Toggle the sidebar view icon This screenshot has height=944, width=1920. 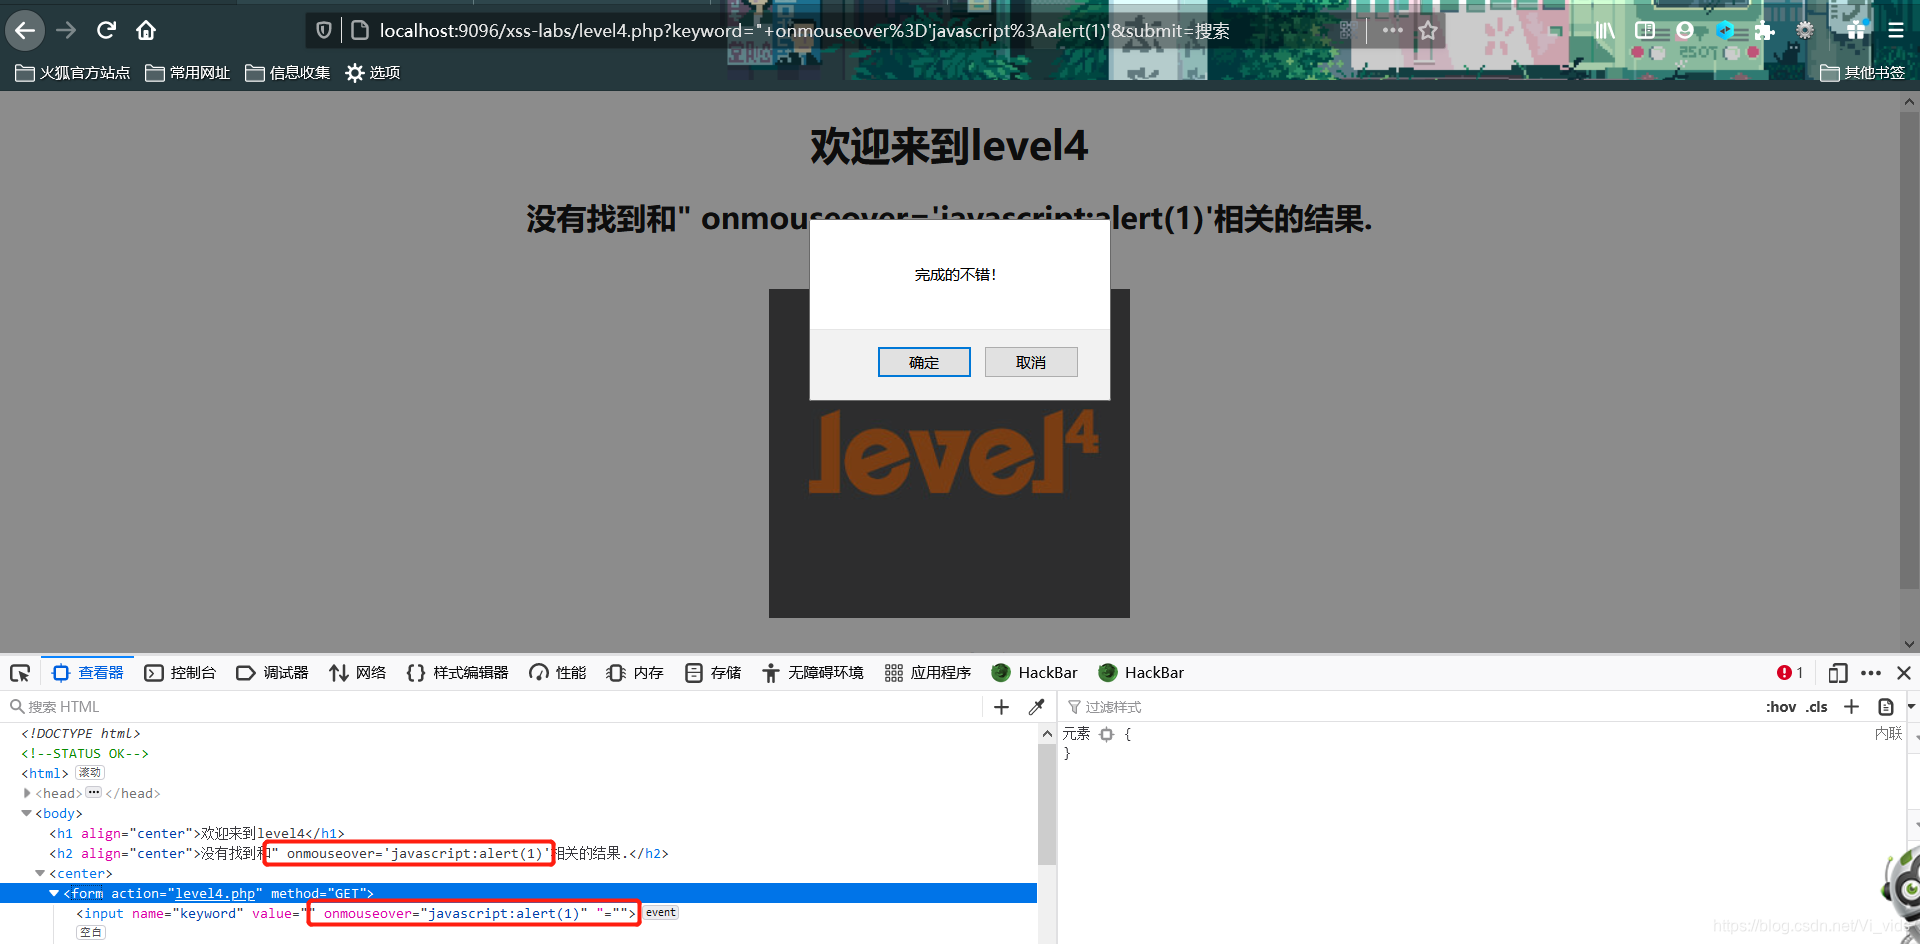tap(1645, 30)
